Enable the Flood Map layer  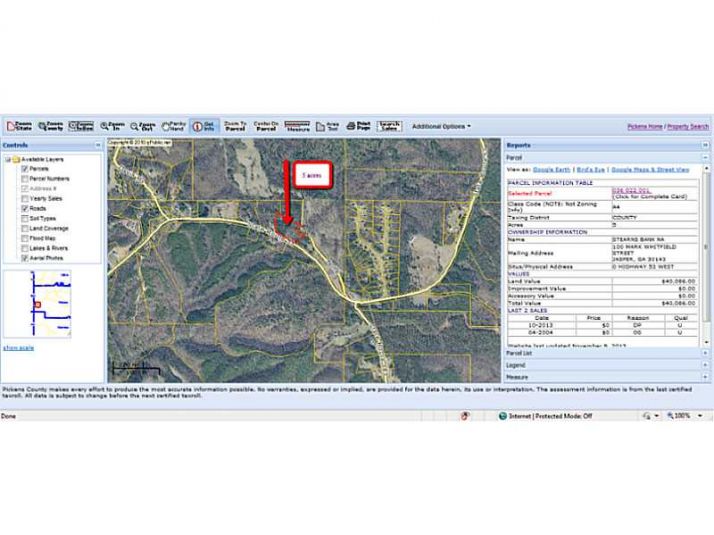[25, 238]
